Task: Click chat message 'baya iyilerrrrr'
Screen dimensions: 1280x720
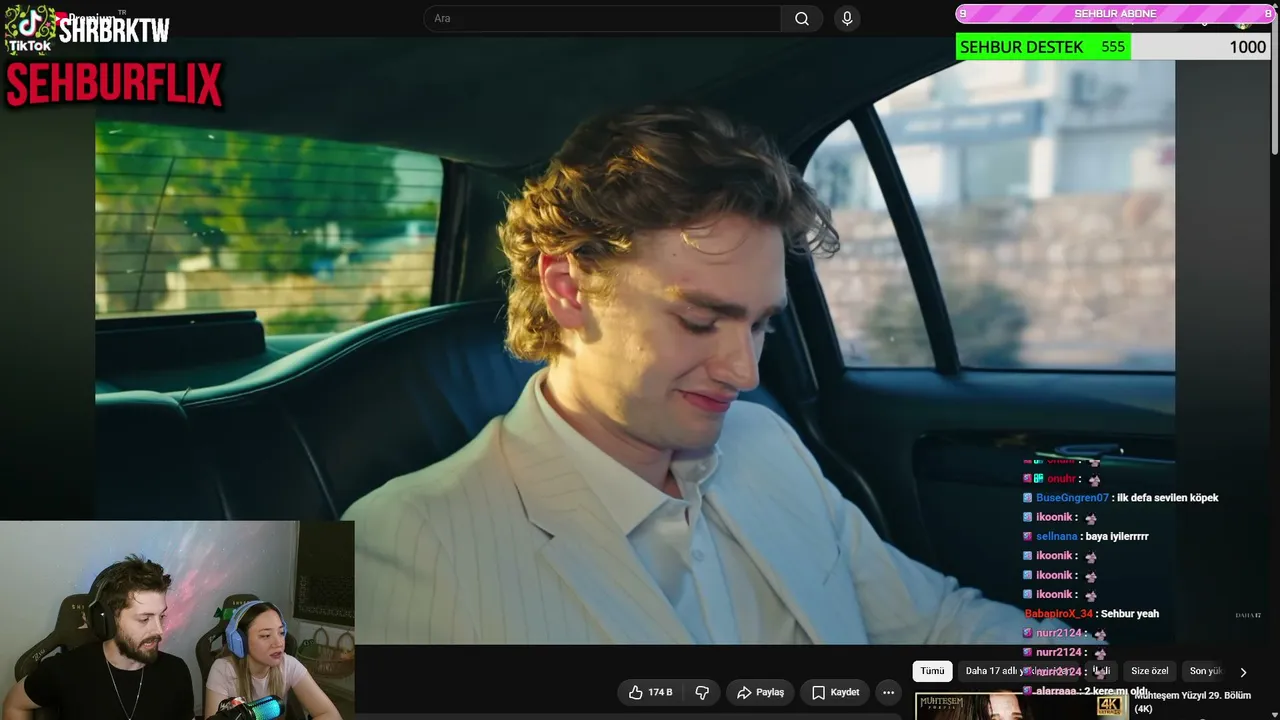Action: coord(1116,537)
